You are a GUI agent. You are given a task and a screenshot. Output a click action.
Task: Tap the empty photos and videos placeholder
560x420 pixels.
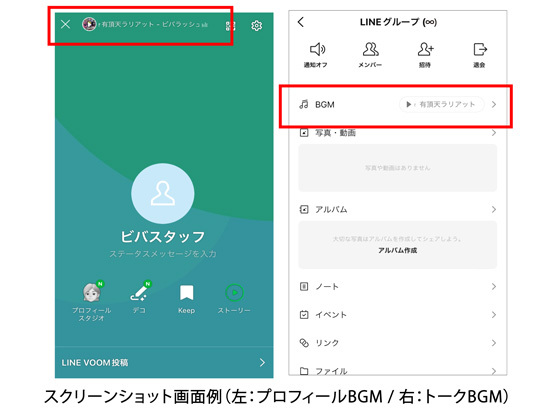pos(398,168)
